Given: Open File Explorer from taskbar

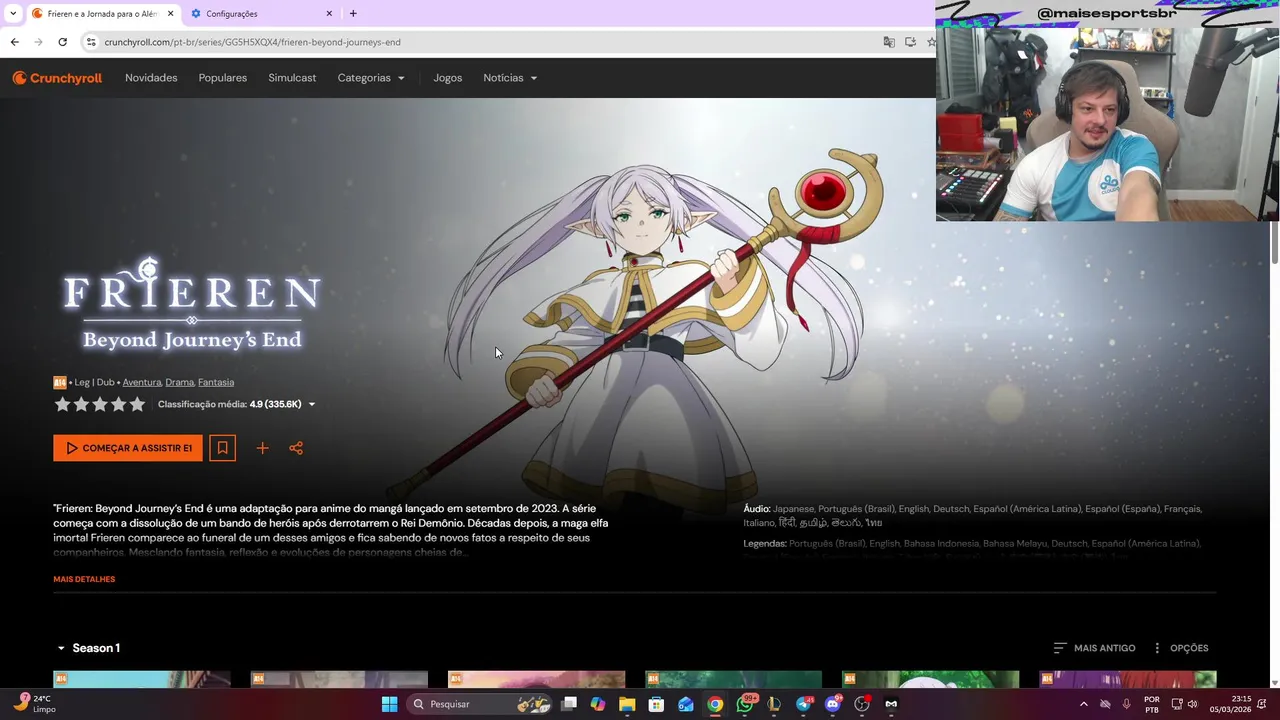Looking at the screenshot, I should coord(627,704).
